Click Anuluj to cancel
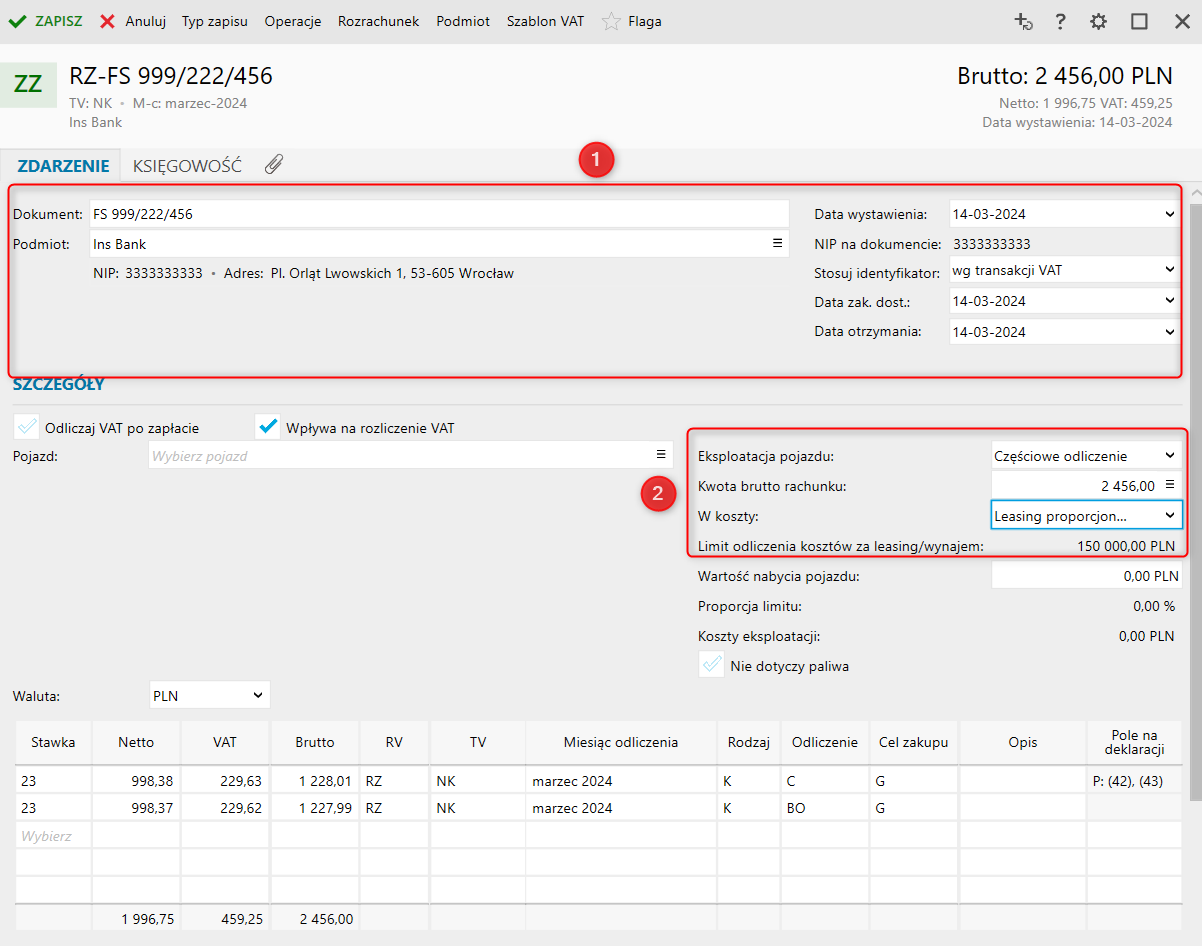The width and height of the screenshot is (1202, 946). (x=134, y=21)
